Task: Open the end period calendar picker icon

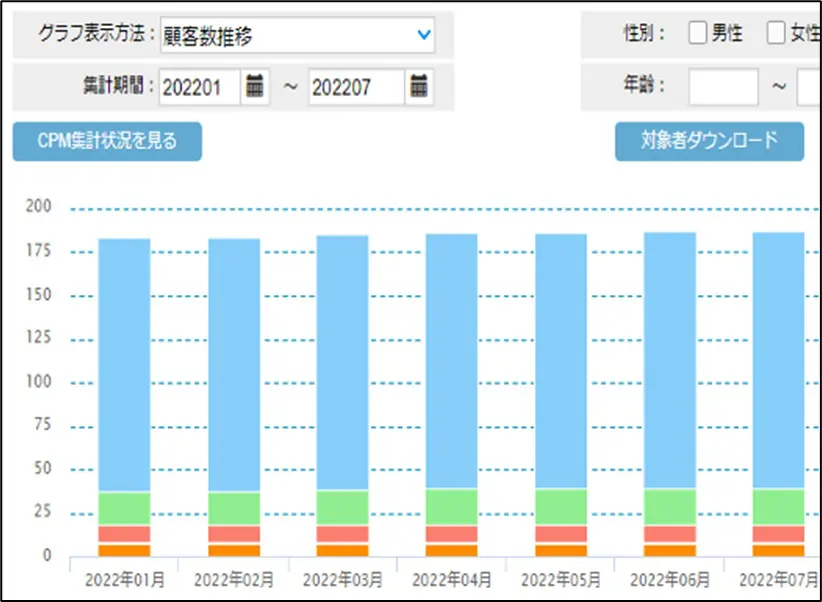Action: pos(420,87)
